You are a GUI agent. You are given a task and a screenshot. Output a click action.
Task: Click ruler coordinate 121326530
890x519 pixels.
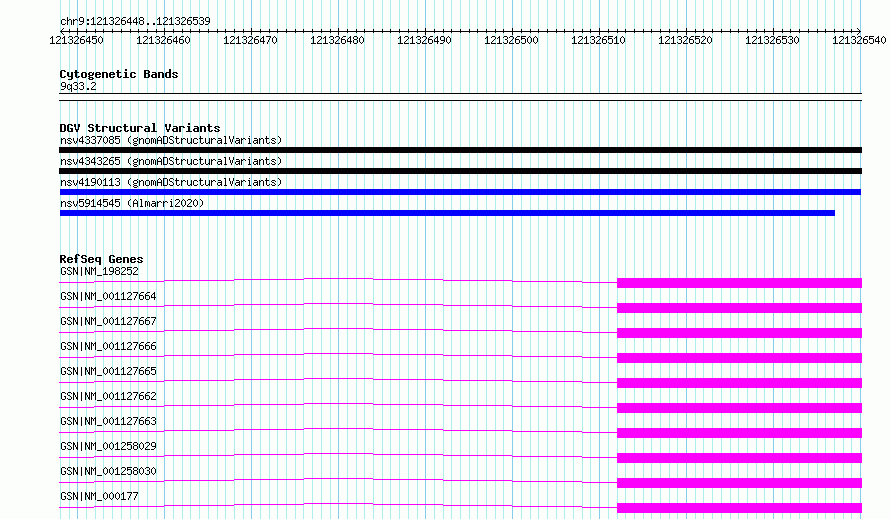(772, 40)
